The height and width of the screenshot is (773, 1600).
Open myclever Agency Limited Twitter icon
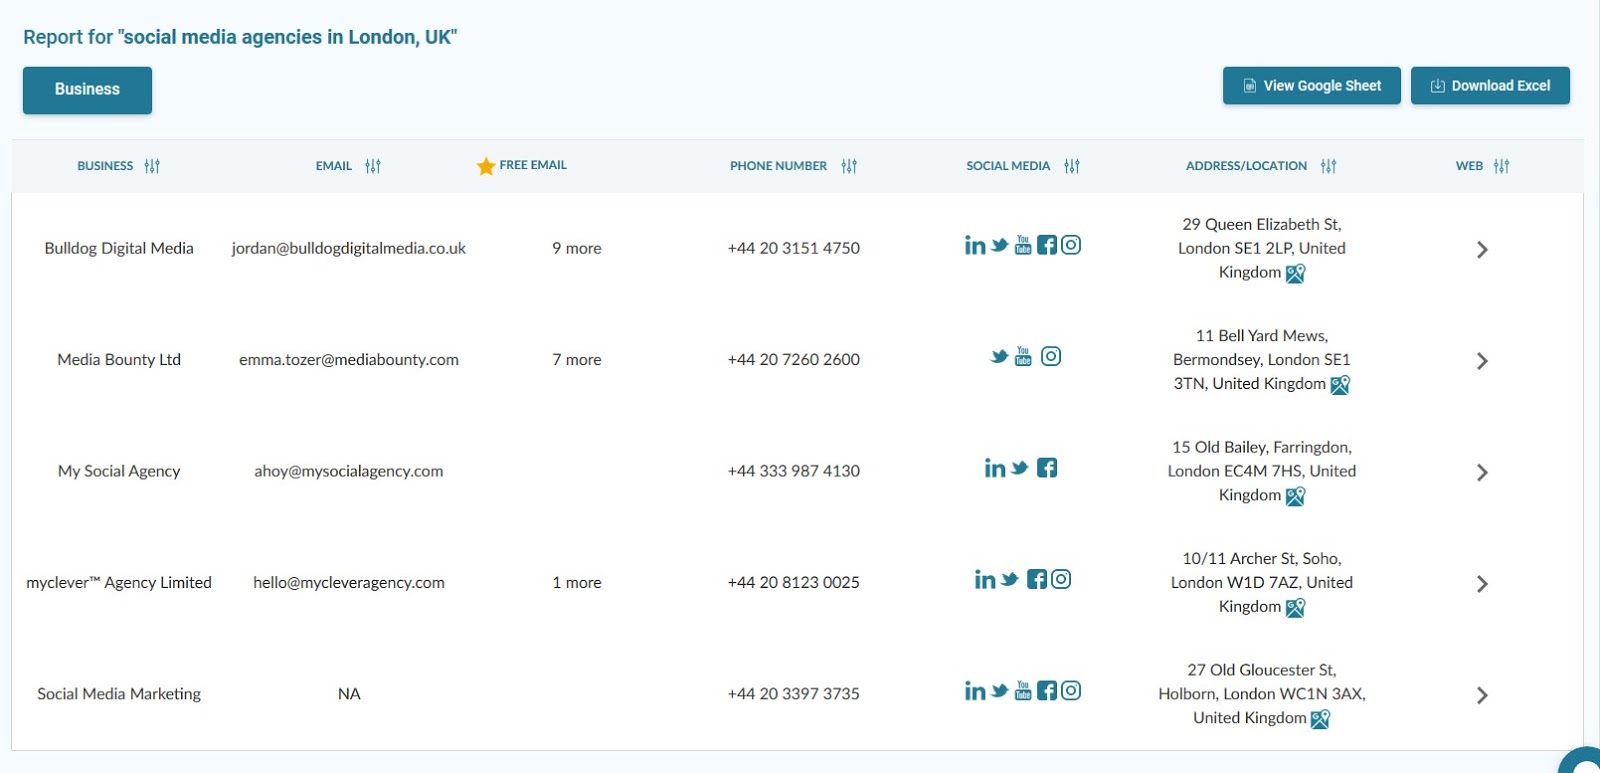click(1009, 579)
